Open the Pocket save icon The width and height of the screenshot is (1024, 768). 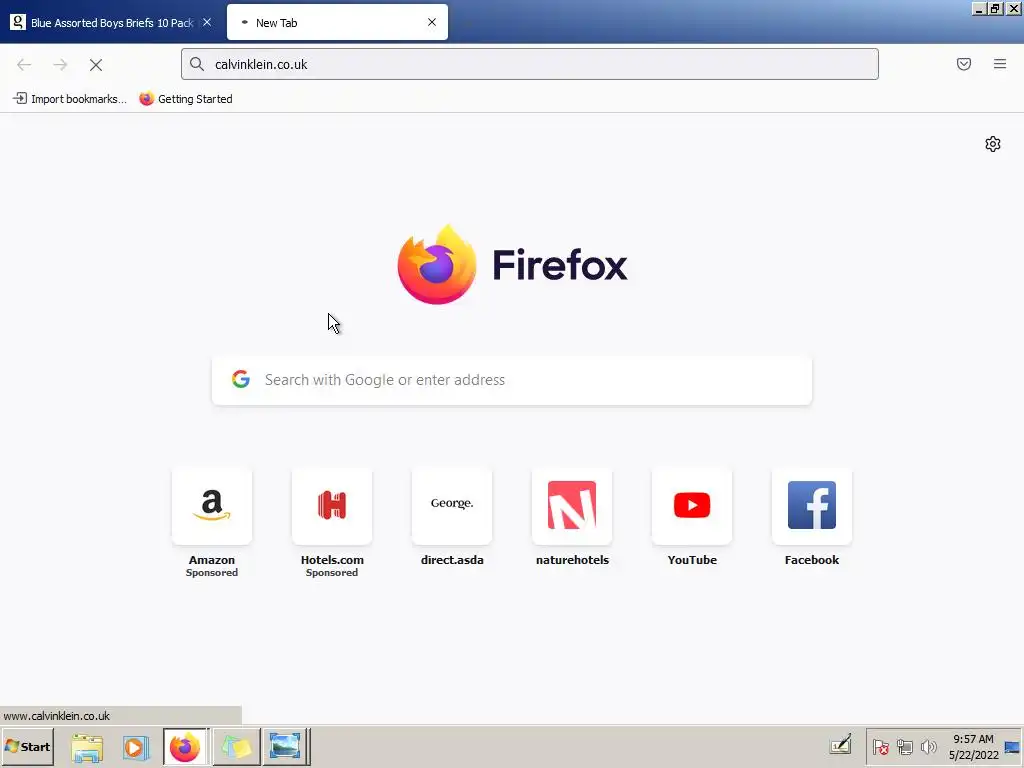[964, 64]
